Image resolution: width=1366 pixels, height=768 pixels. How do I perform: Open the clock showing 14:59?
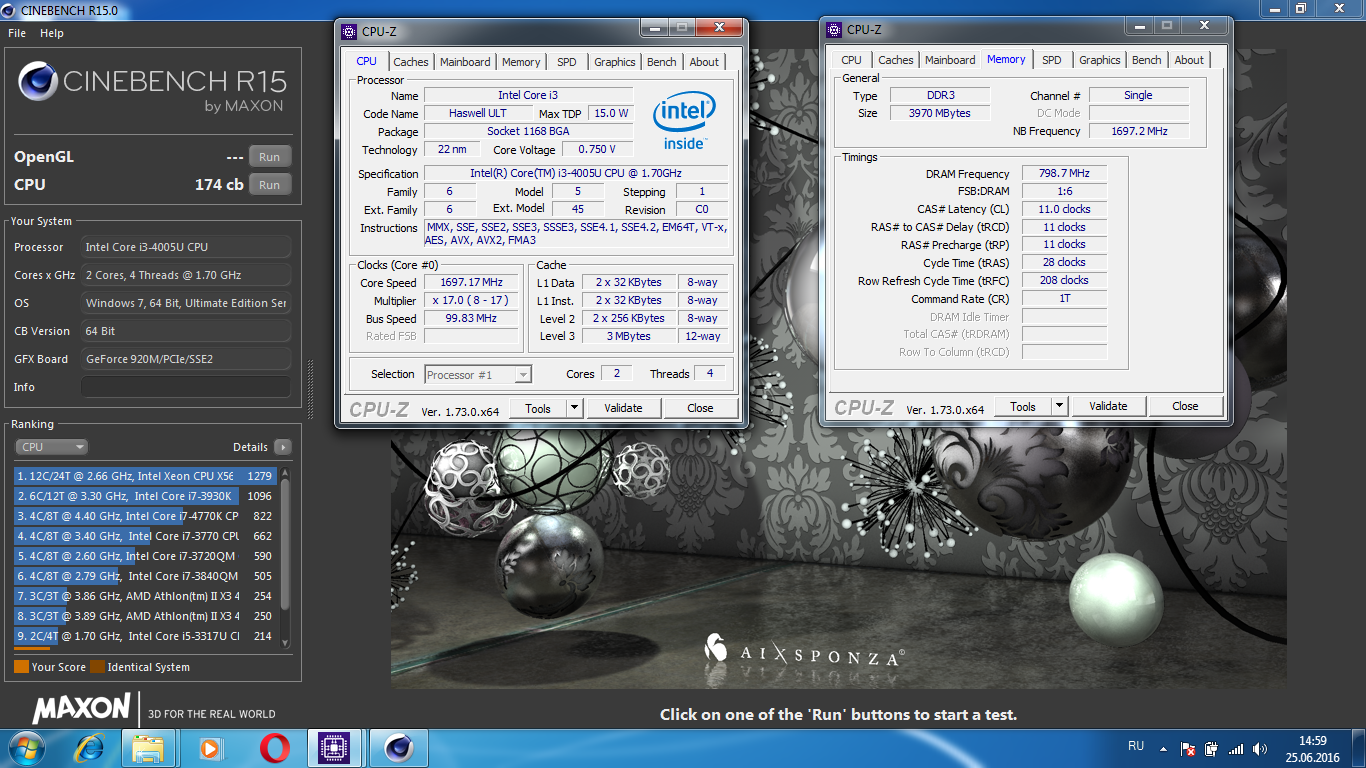(x=1312, y=749)
